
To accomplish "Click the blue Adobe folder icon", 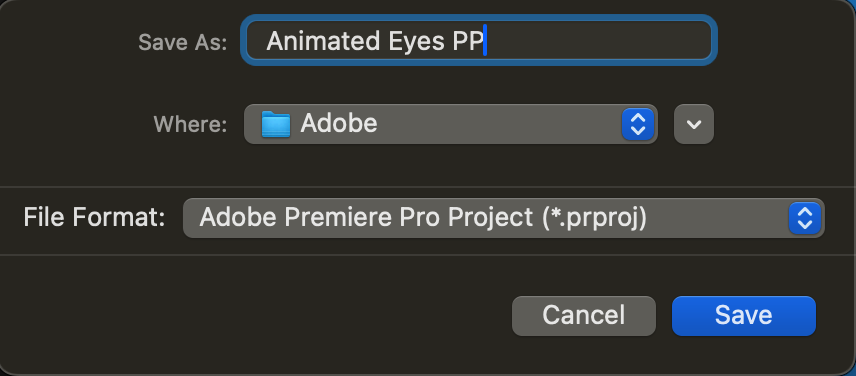I will coord(275,124).
